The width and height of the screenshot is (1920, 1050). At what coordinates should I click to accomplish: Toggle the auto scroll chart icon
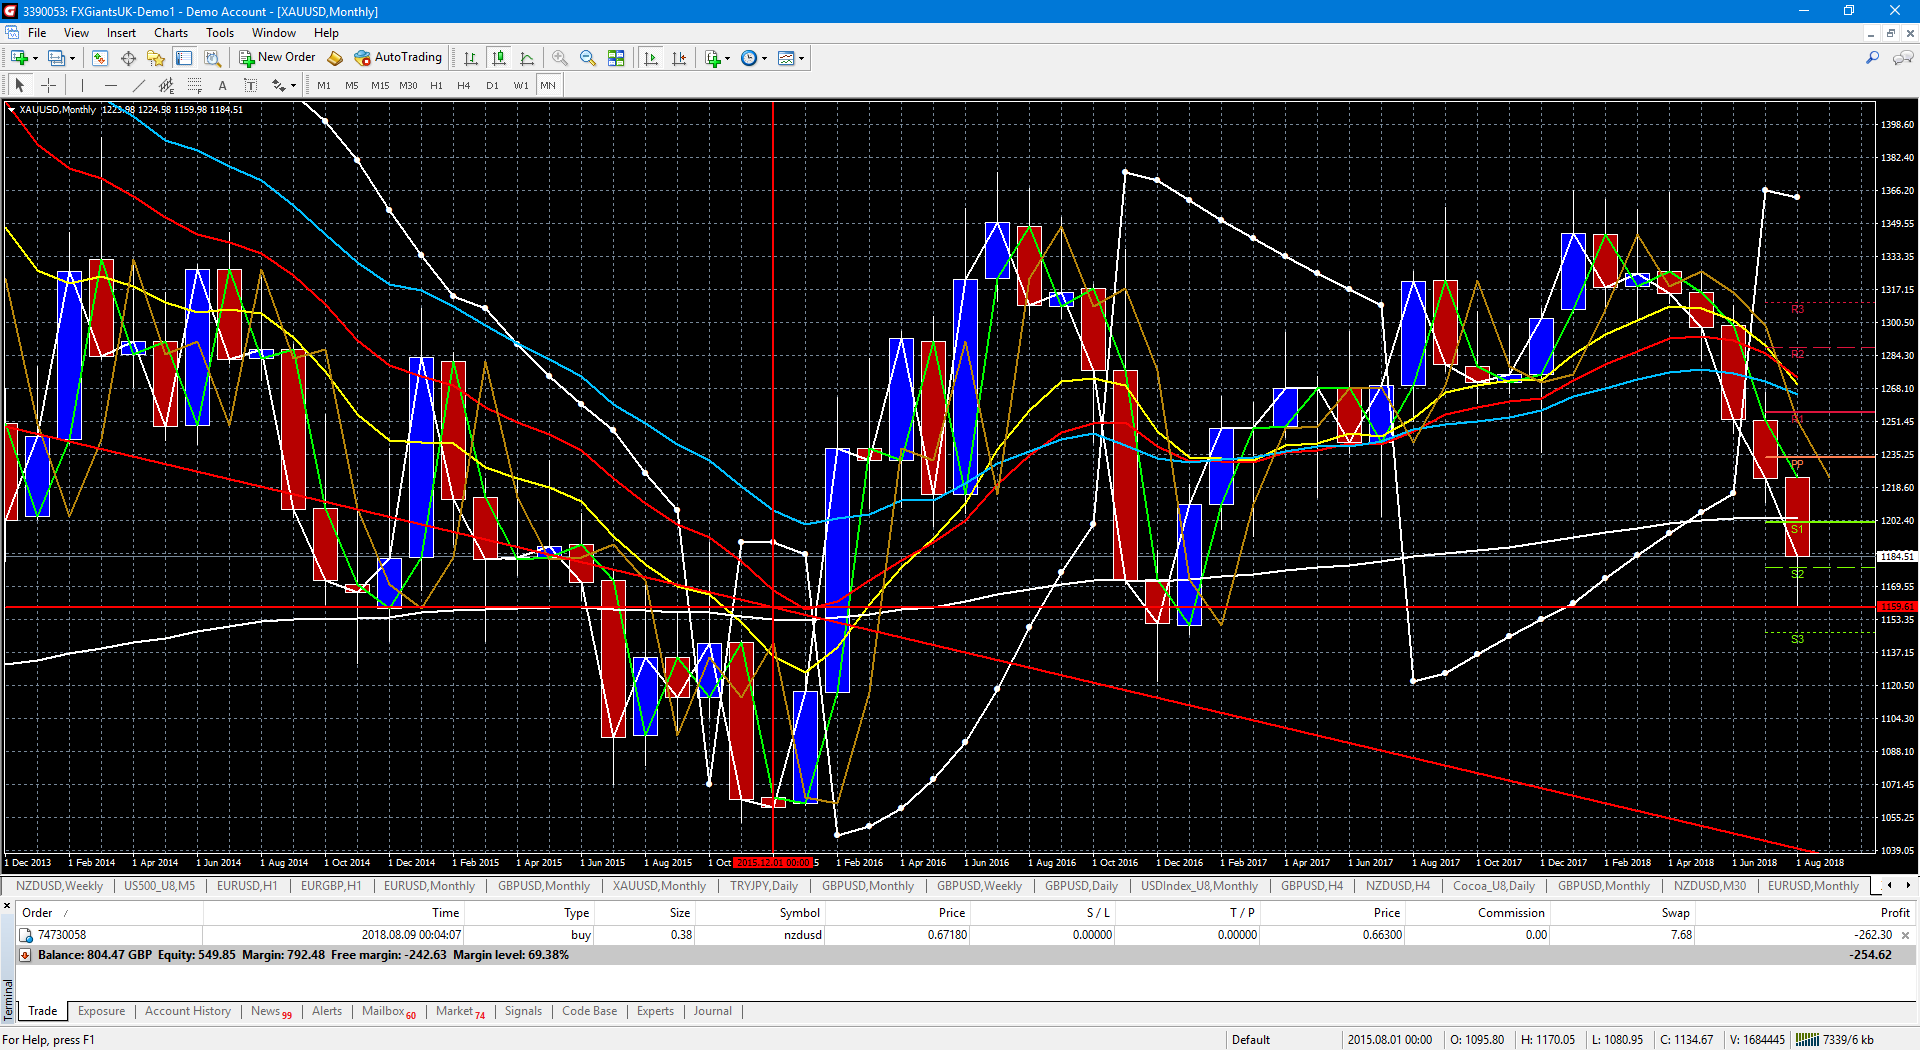tap(651, 58)
